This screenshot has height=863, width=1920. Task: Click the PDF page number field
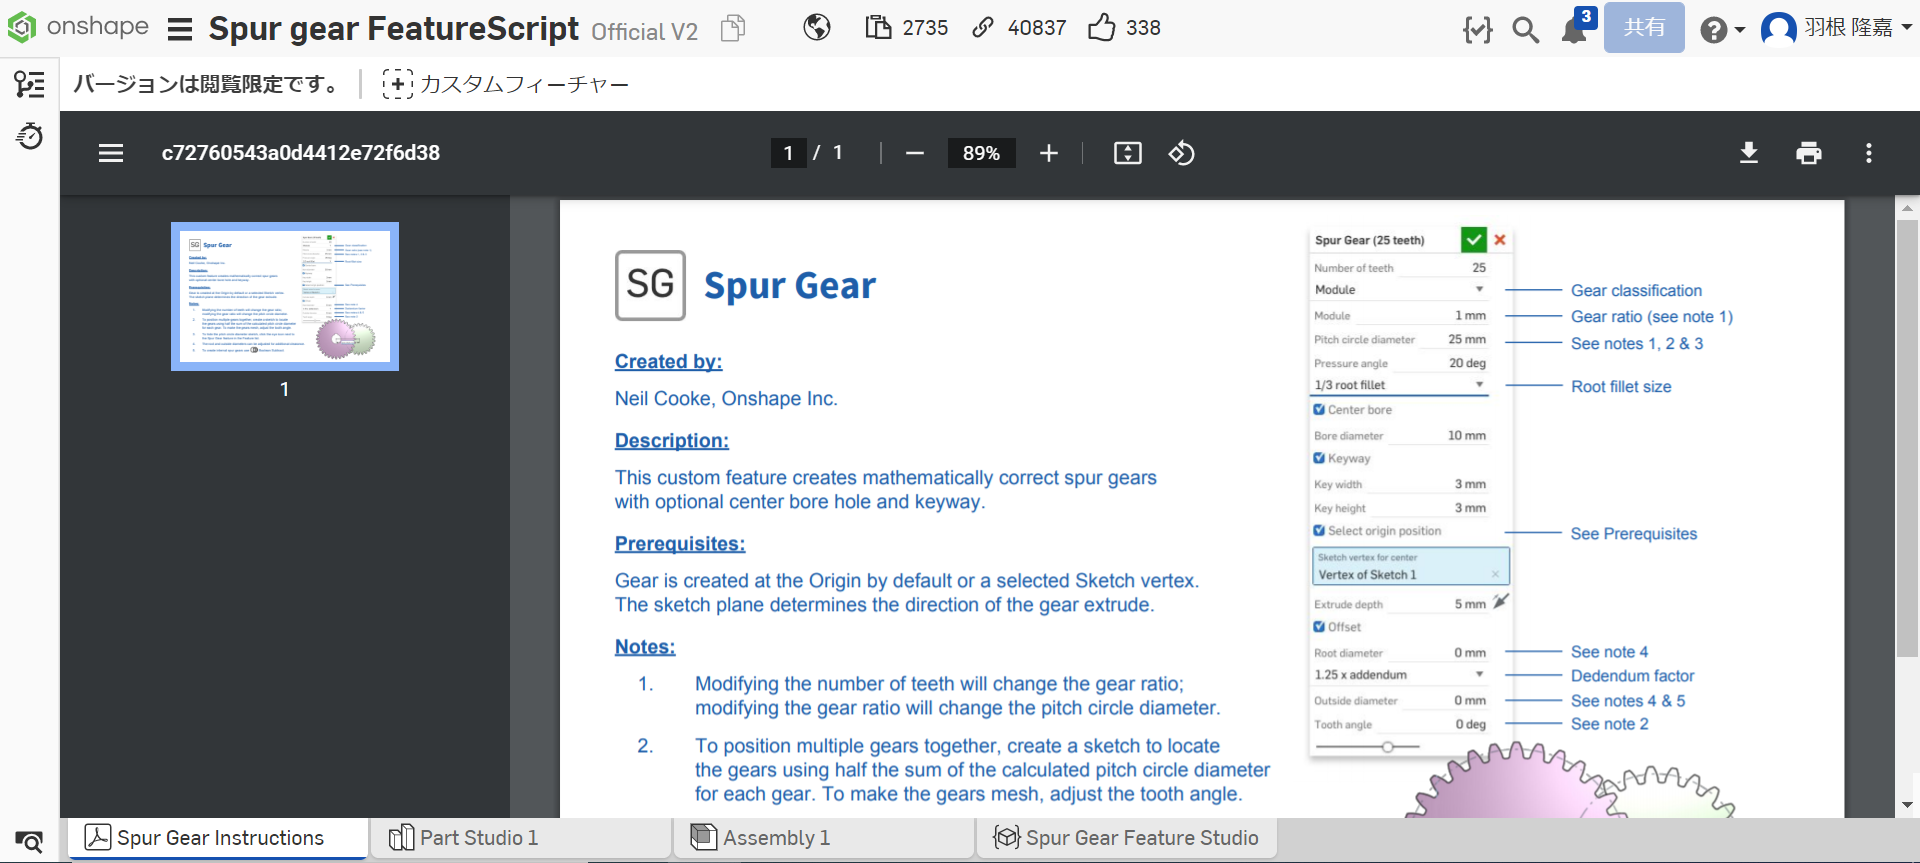click(788, 153)
